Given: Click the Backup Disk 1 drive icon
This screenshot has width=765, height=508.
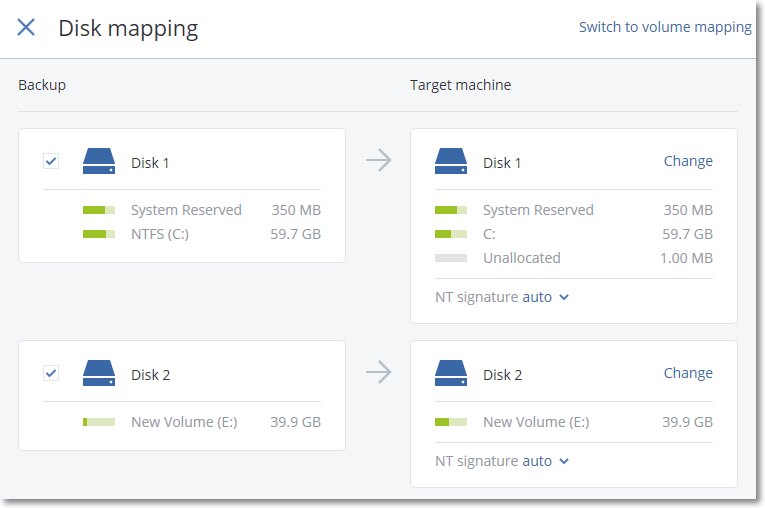Looking at the screenshot, I should tap(99, 161).
